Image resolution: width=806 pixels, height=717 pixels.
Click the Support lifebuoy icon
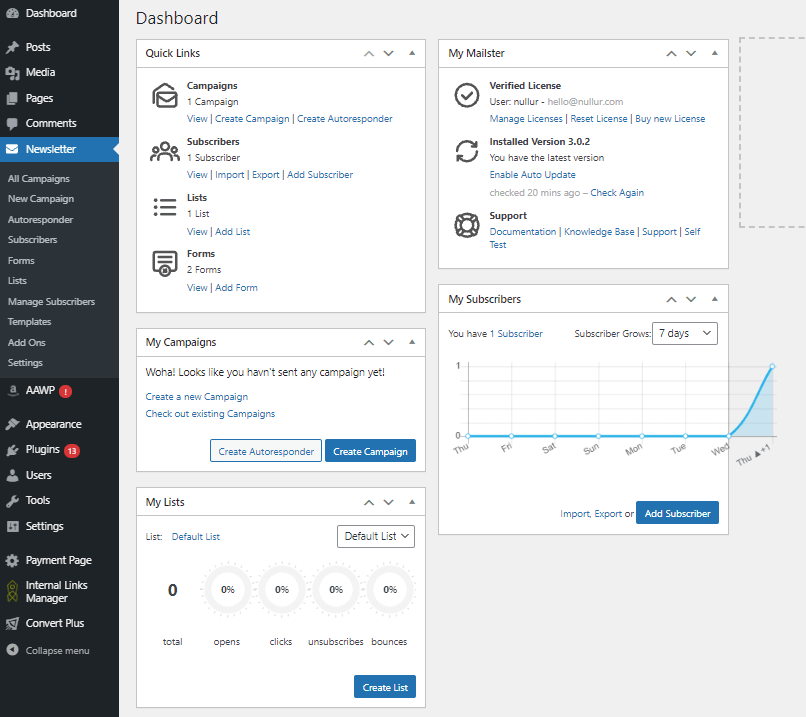[466, 224]
